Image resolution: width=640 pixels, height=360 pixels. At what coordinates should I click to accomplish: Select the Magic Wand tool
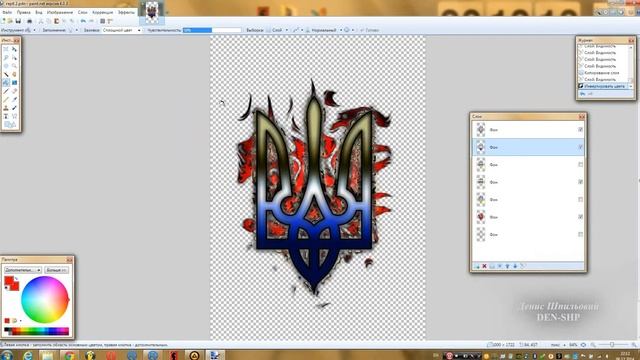pyautogui.click(x=6, y=74)
